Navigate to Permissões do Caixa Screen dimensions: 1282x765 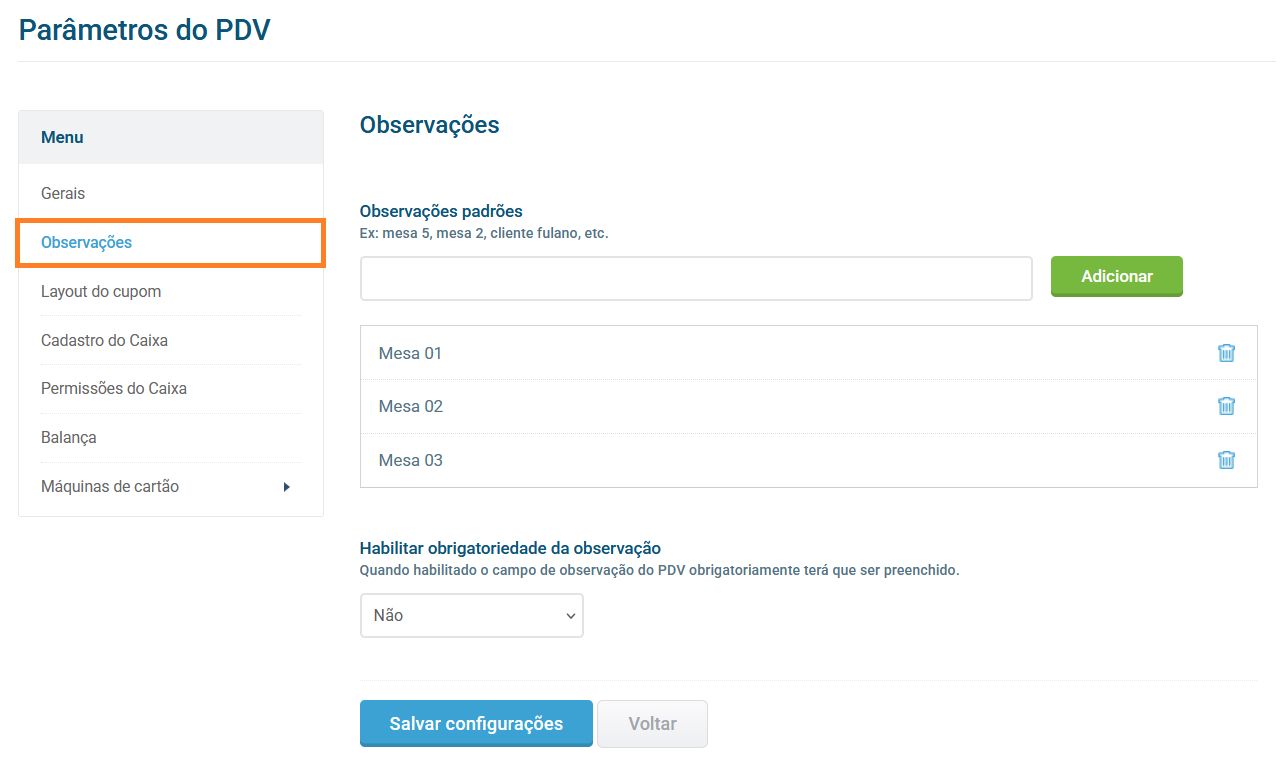(114, 389)
